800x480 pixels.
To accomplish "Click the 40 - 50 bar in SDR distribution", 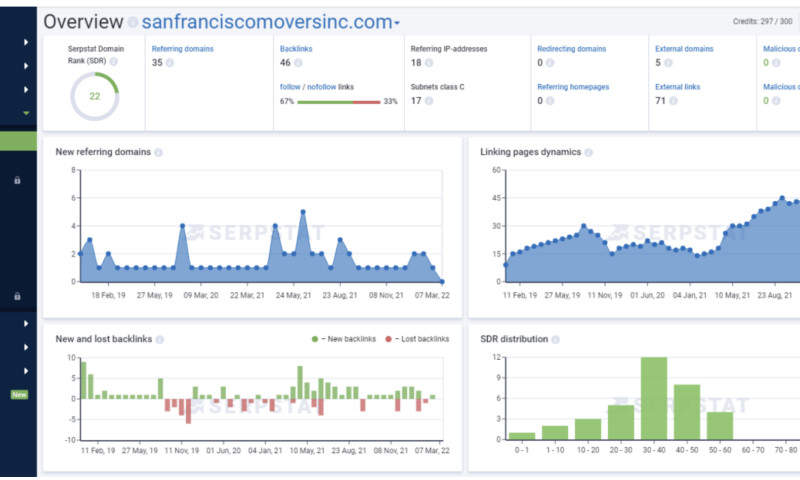I will [687, 412].
